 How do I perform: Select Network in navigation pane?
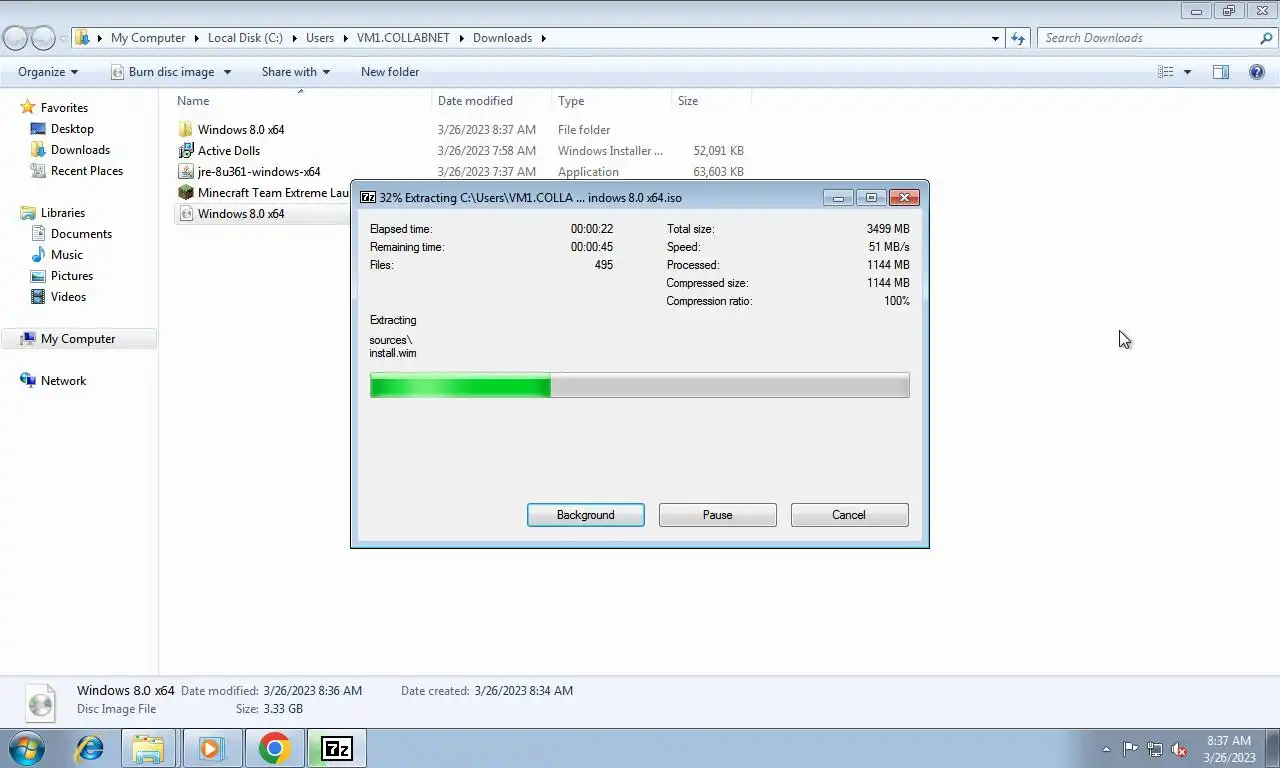(x=63, y=381)
